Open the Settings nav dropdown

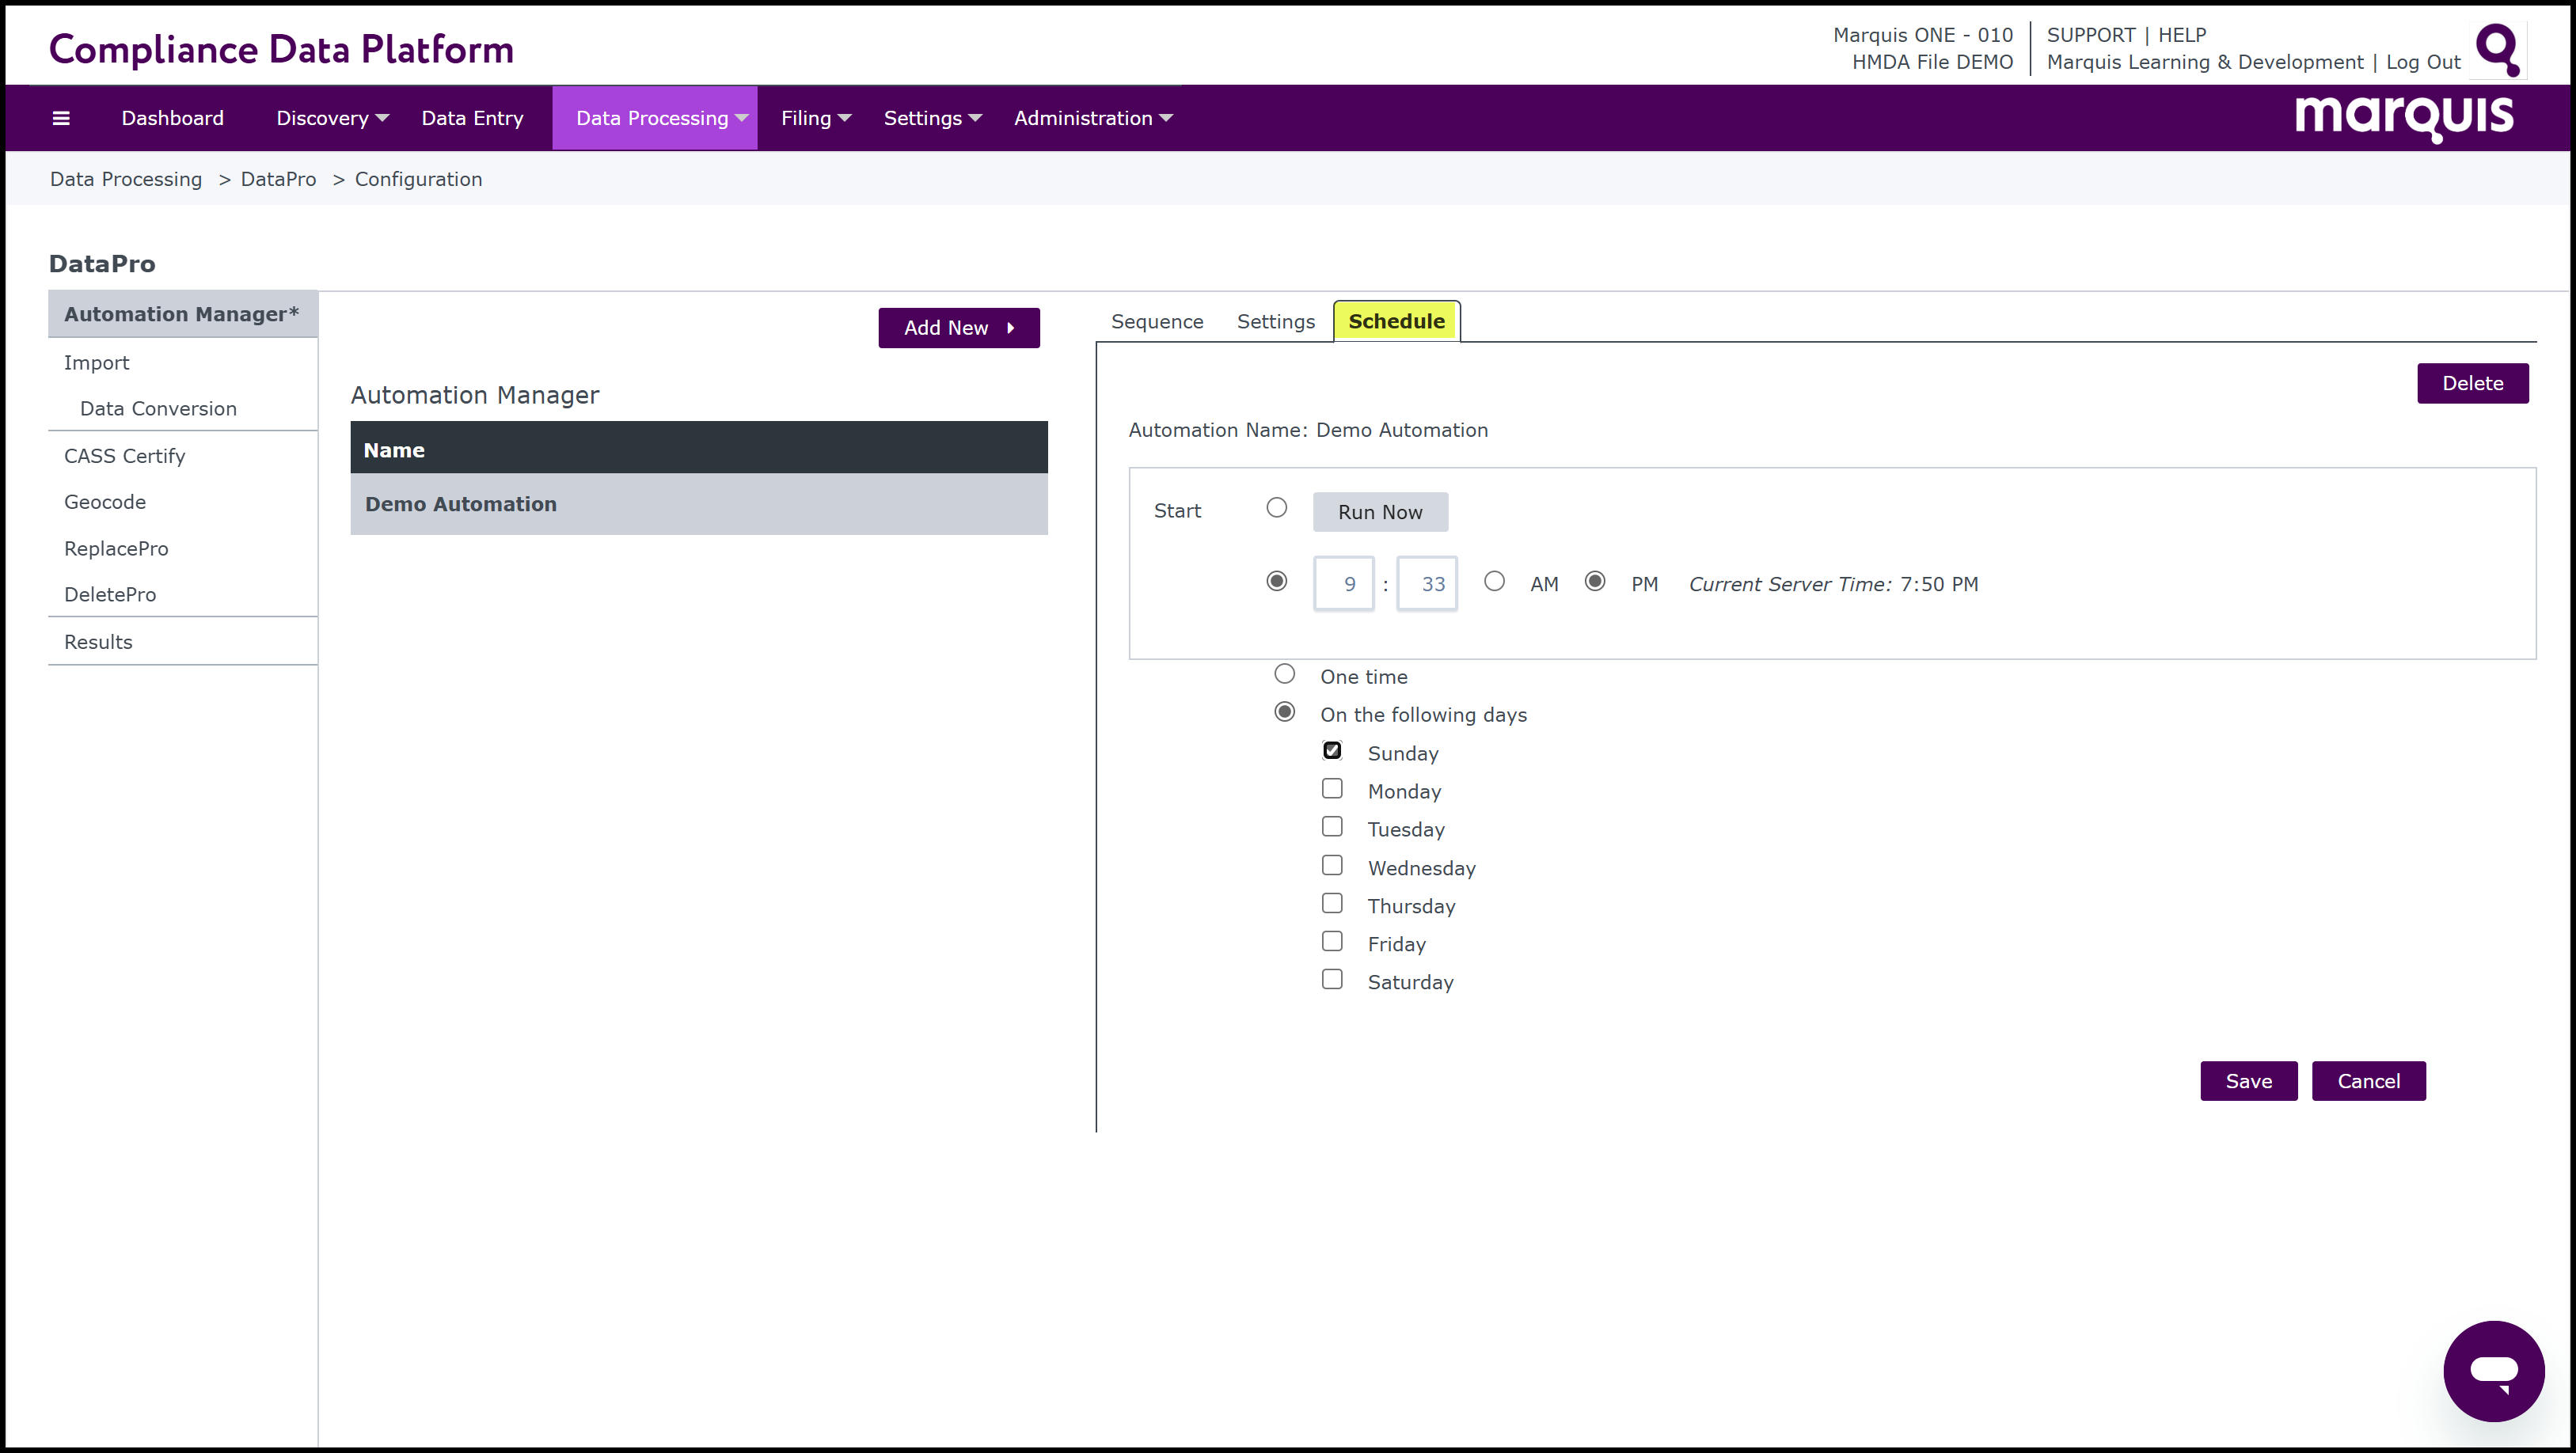932,118
